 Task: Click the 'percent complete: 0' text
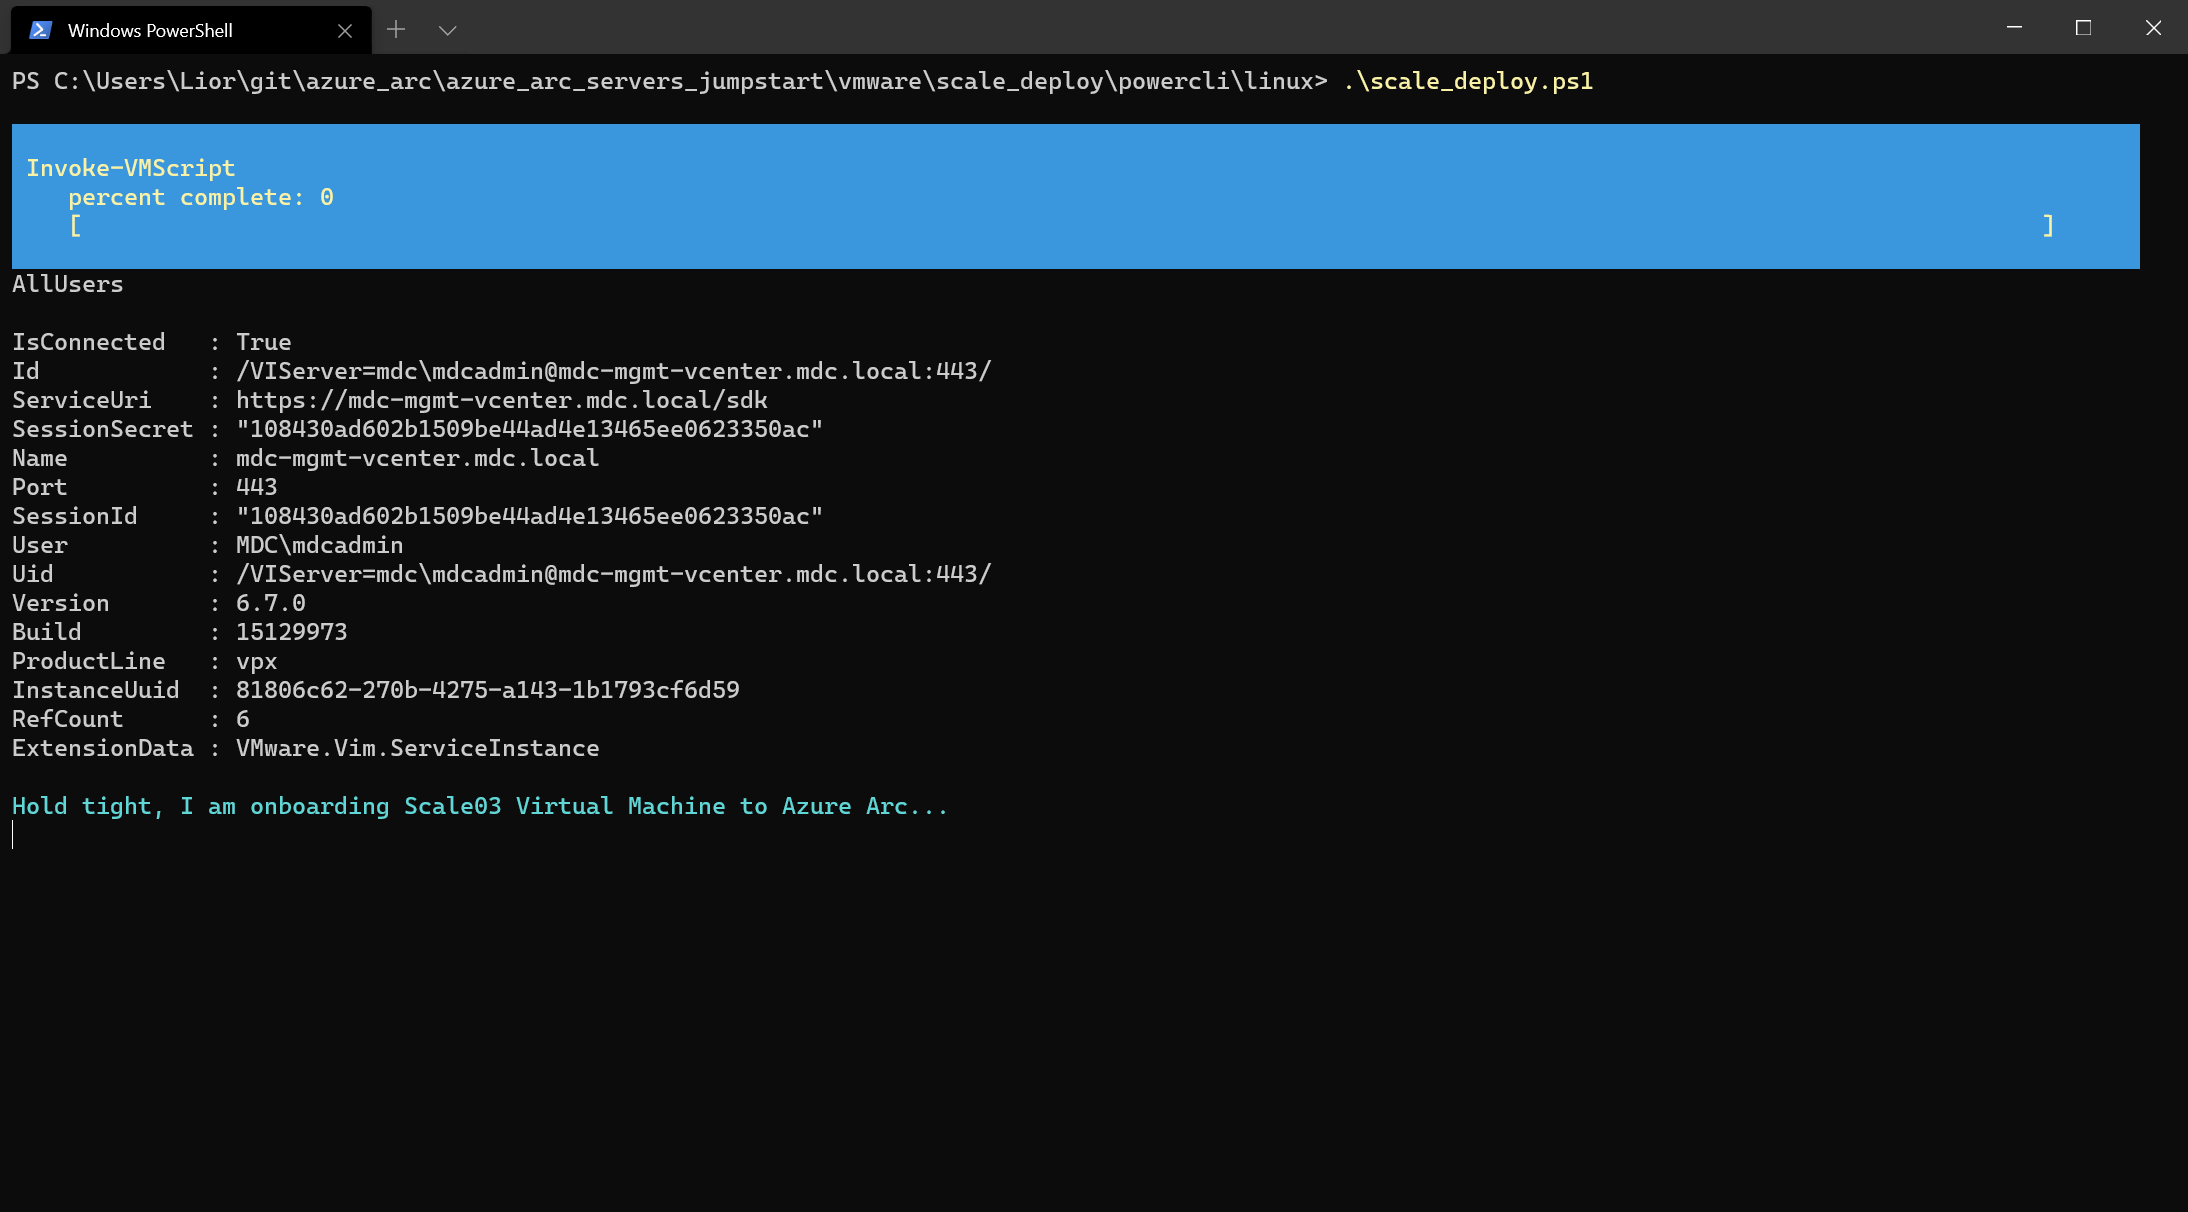(x=201, y=197)
